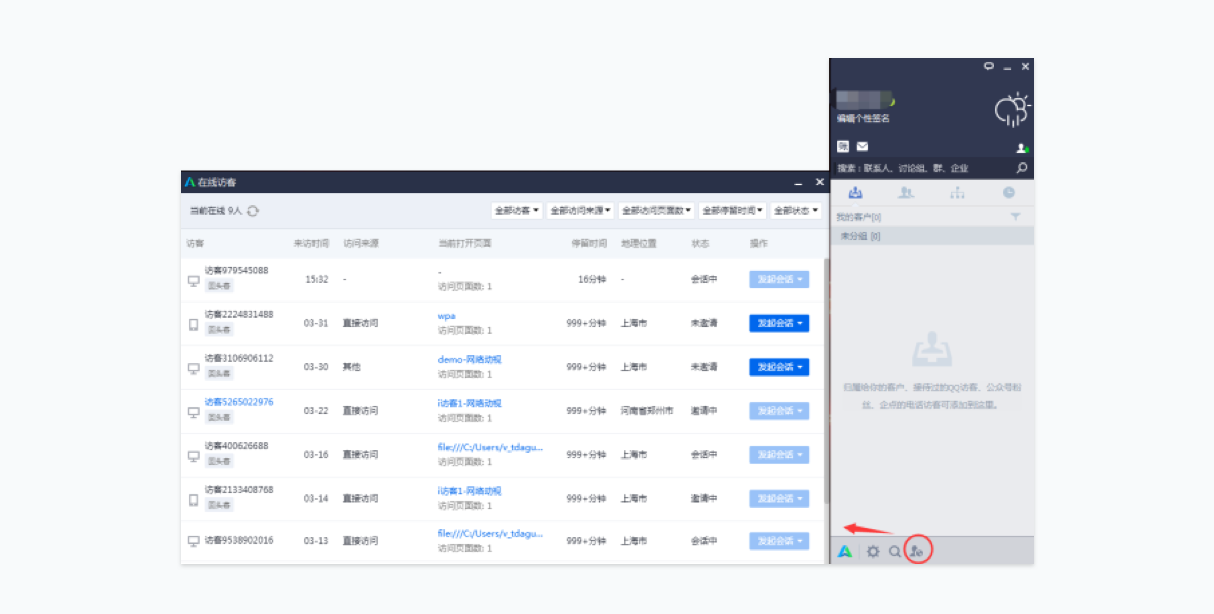Click the 停留时间 column header
The image size is (1214, 614).
589,243
